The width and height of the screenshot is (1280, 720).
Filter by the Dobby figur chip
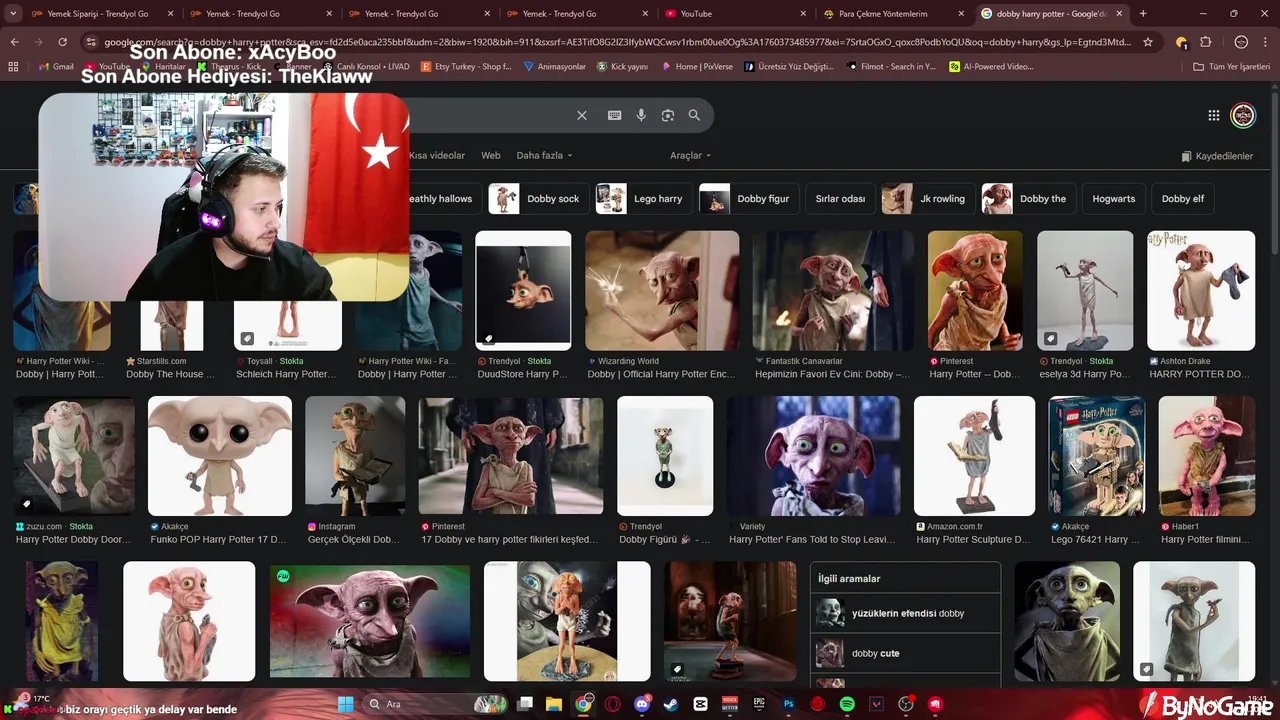748,199
